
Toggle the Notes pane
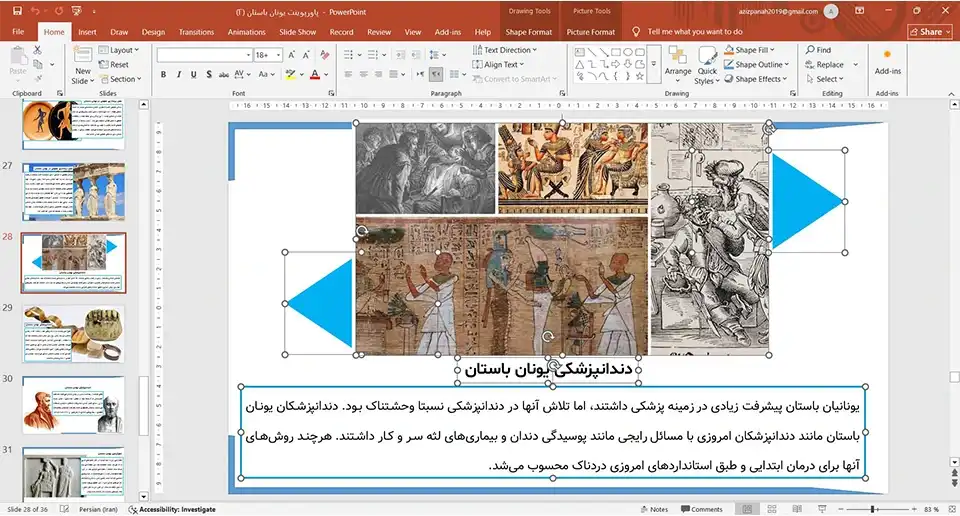click(x=654, y=509)
